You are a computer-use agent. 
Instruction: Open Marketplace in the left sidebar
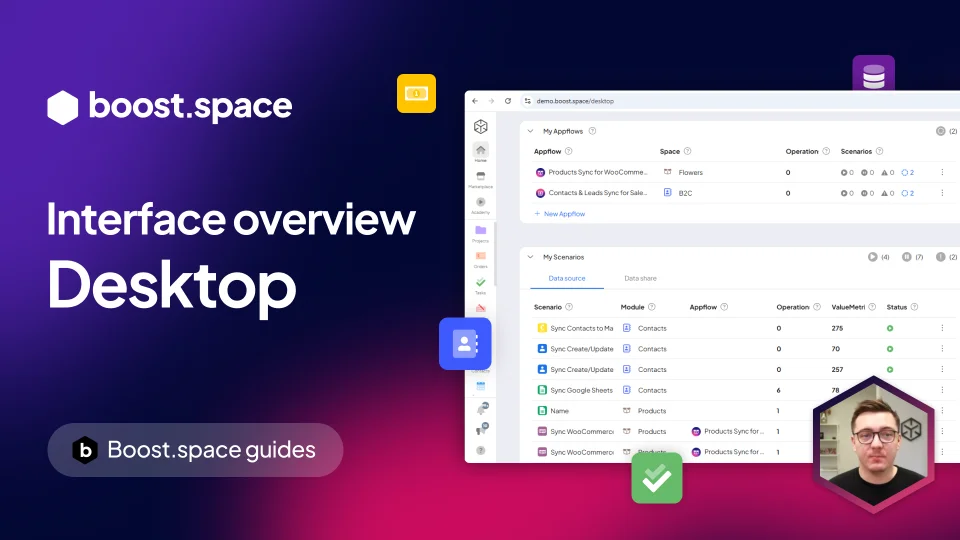coord(481,179)
